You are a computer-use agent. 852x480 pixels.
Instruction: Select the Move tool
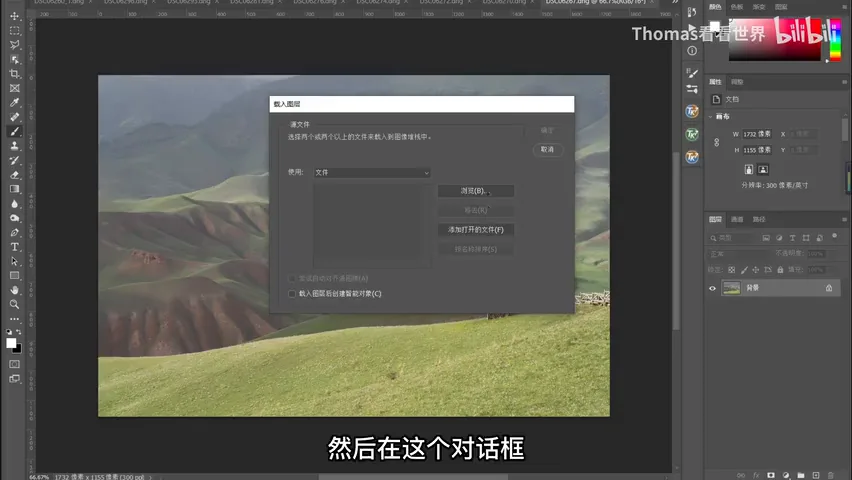pos(15,16)
